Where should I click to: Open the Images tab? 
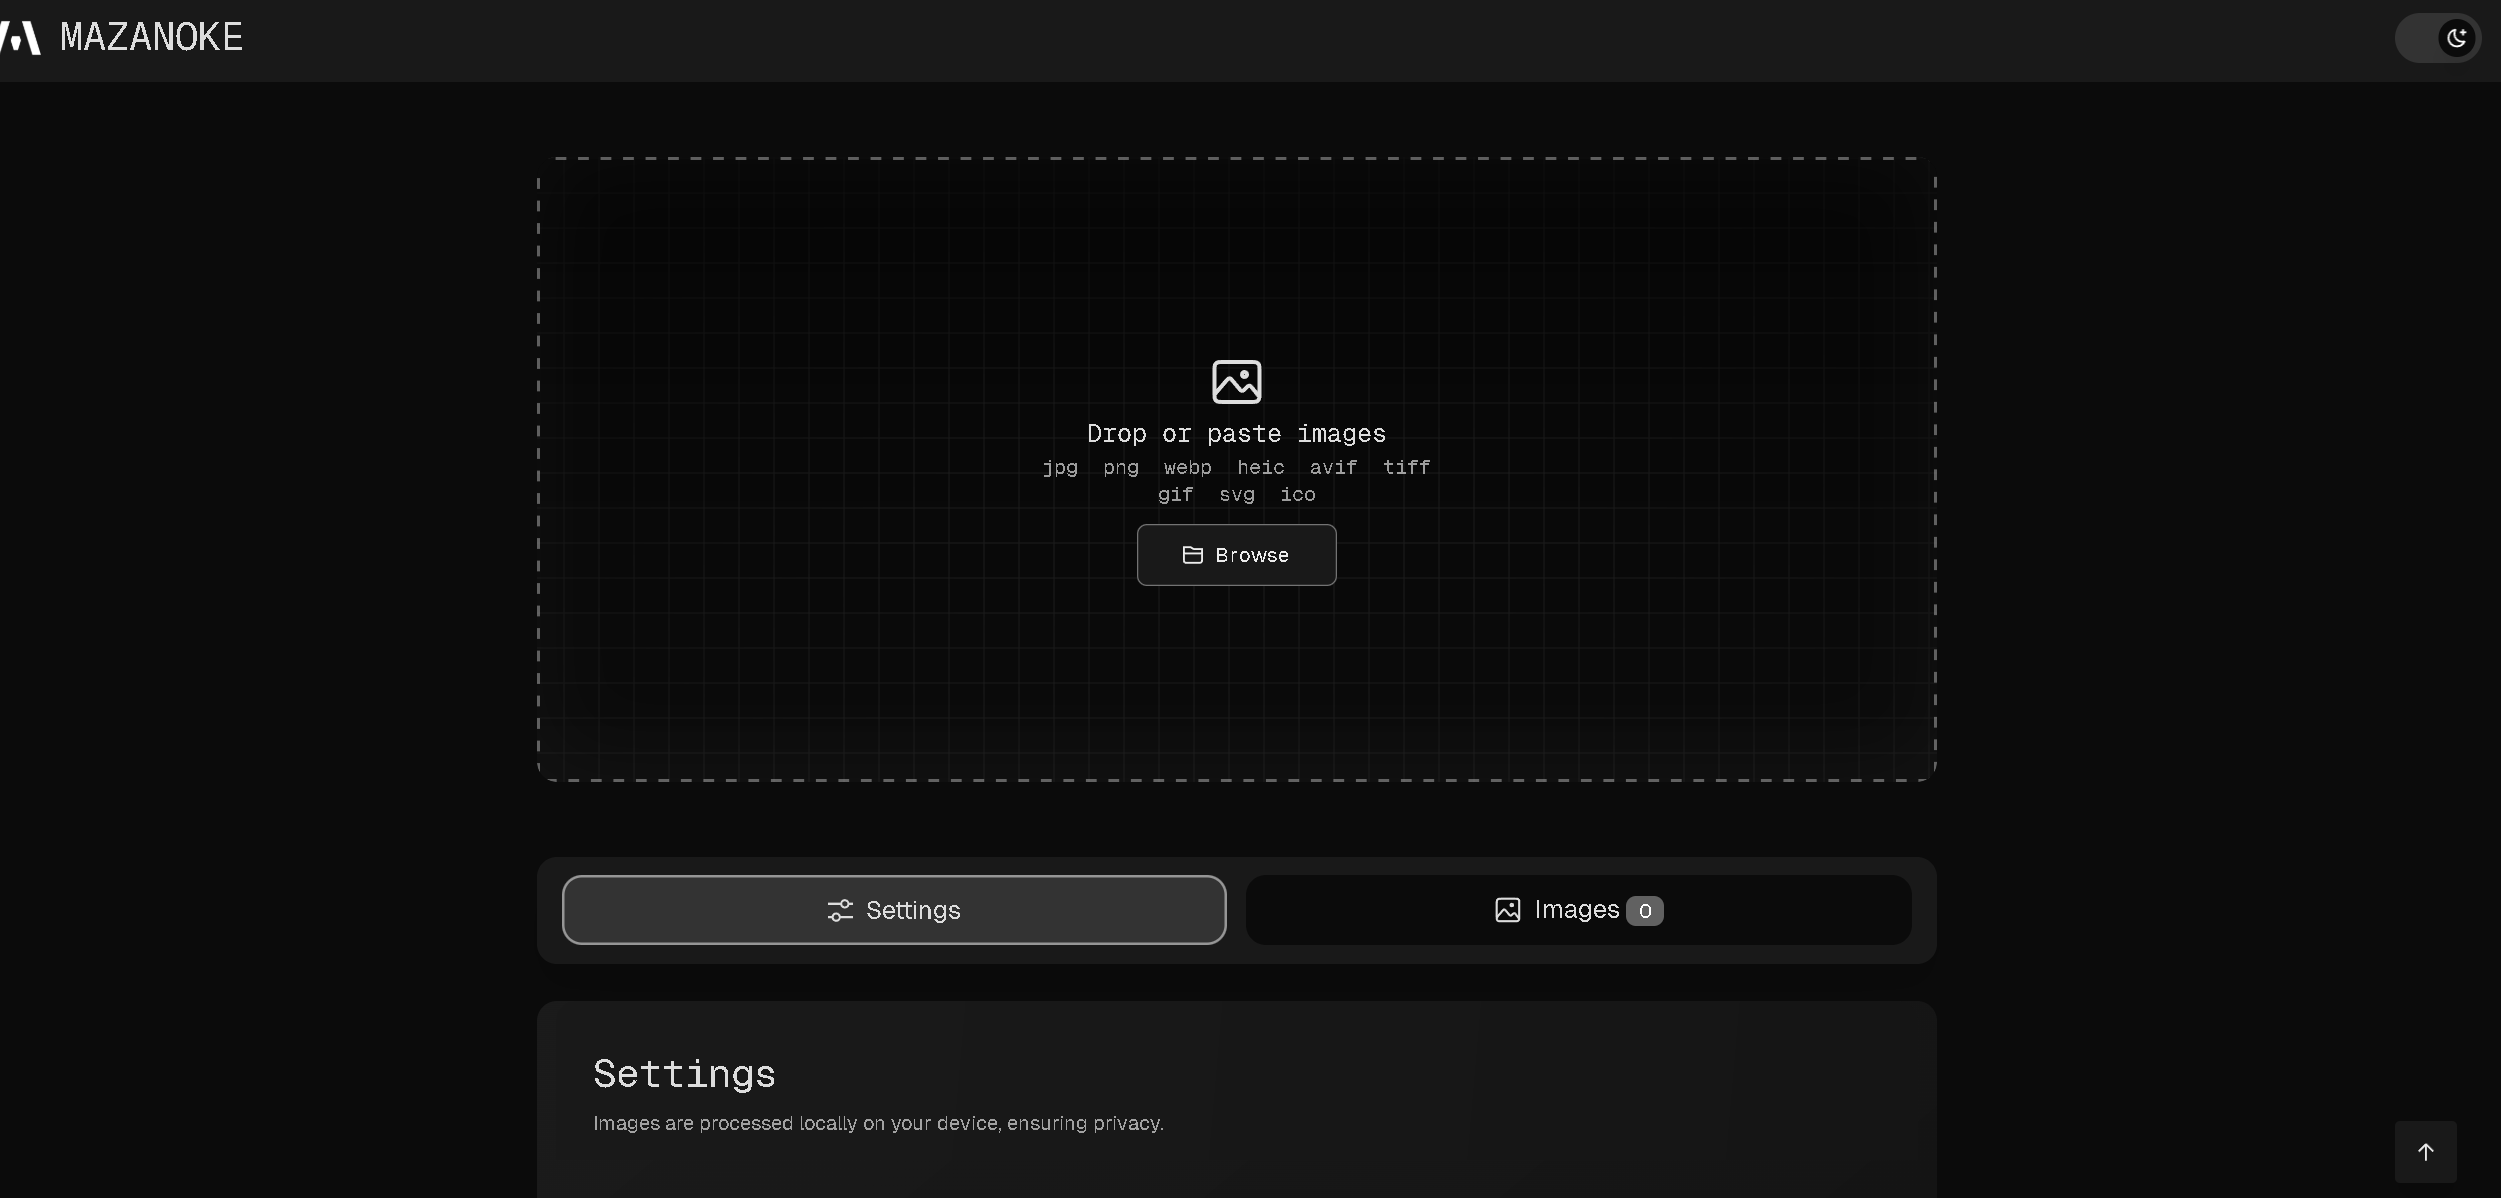(1577, 910)
